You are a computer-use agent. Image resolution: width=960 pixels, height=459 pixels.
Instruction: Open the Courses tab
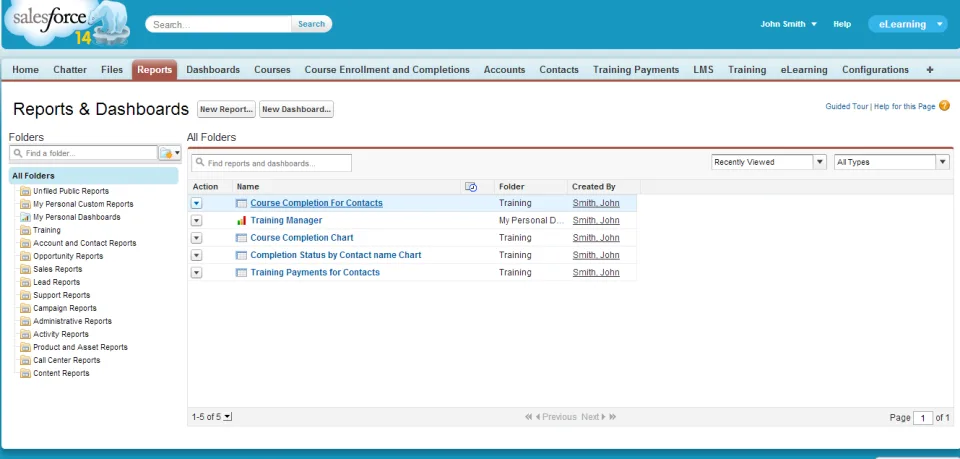[x=272, y=70]
